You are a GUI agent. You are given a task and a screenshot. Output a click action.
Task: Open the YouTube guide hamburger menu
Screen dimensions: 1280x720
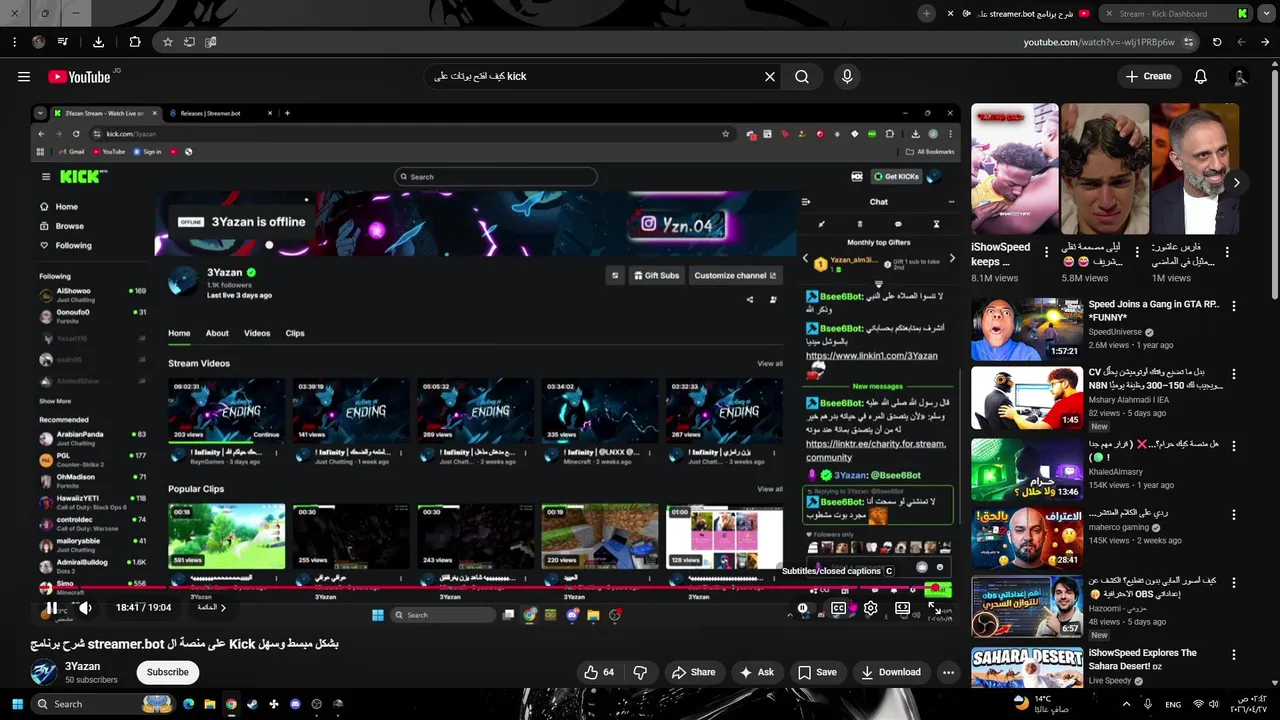[x=24, y=76]
